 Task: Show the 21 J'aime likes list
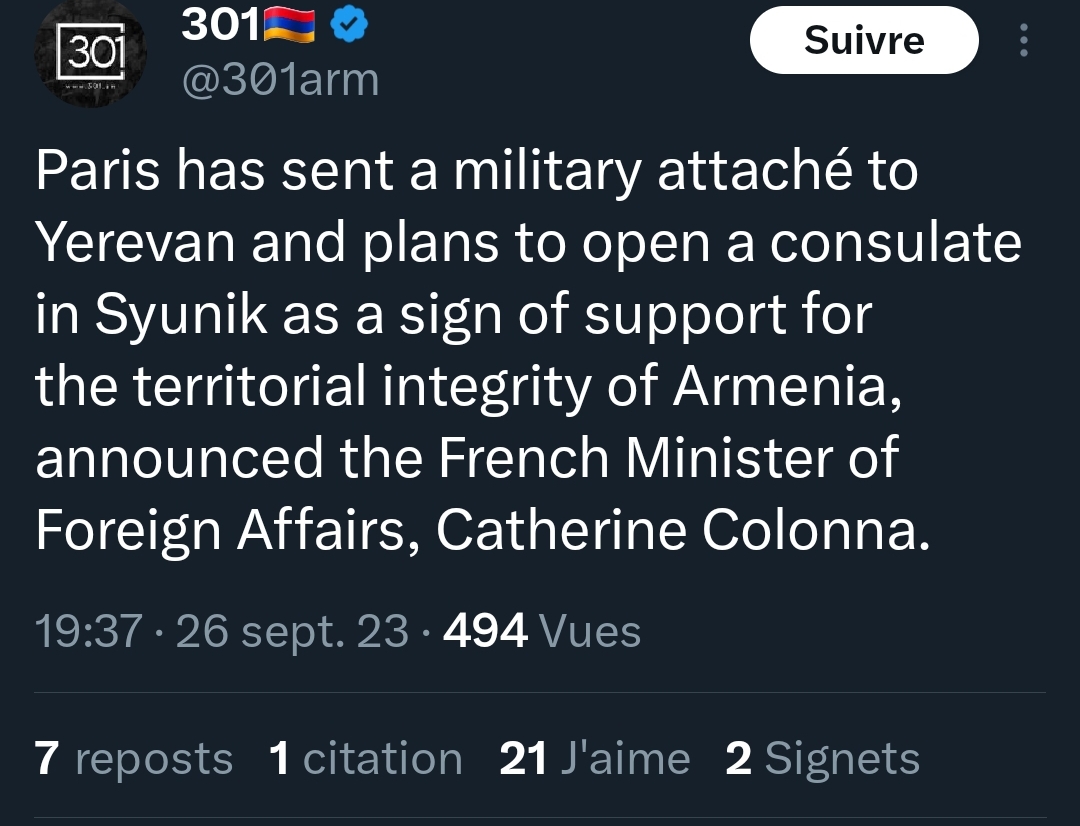point(594,759)
